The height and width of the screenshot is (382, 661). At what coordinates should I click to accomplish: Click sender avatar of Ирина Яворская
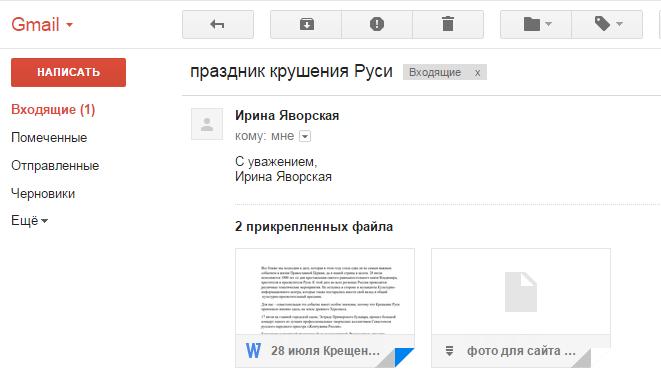(207, 124)
